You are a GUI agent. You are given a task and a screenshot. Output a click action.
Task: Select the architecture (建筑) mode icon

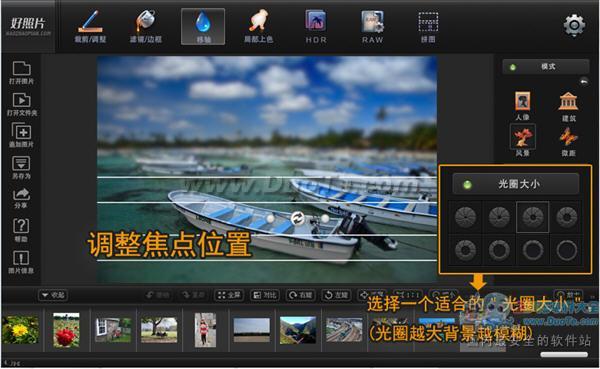pyautogui.click(x=569, y=106)
